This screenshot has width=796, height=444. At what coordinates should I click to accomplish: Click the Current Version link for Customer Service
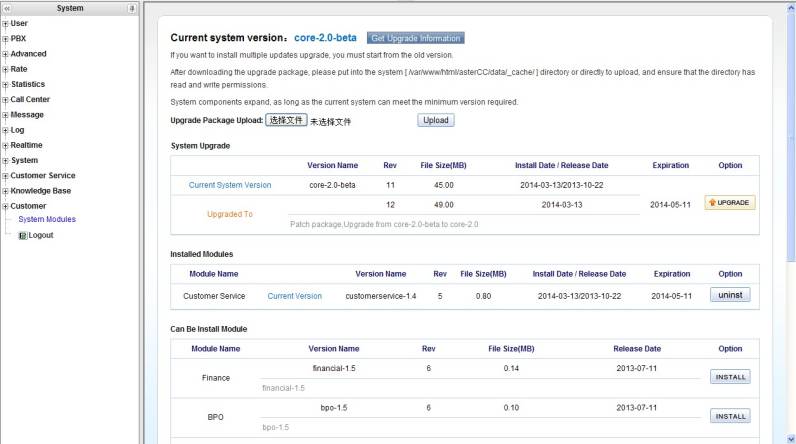(295, 296)
